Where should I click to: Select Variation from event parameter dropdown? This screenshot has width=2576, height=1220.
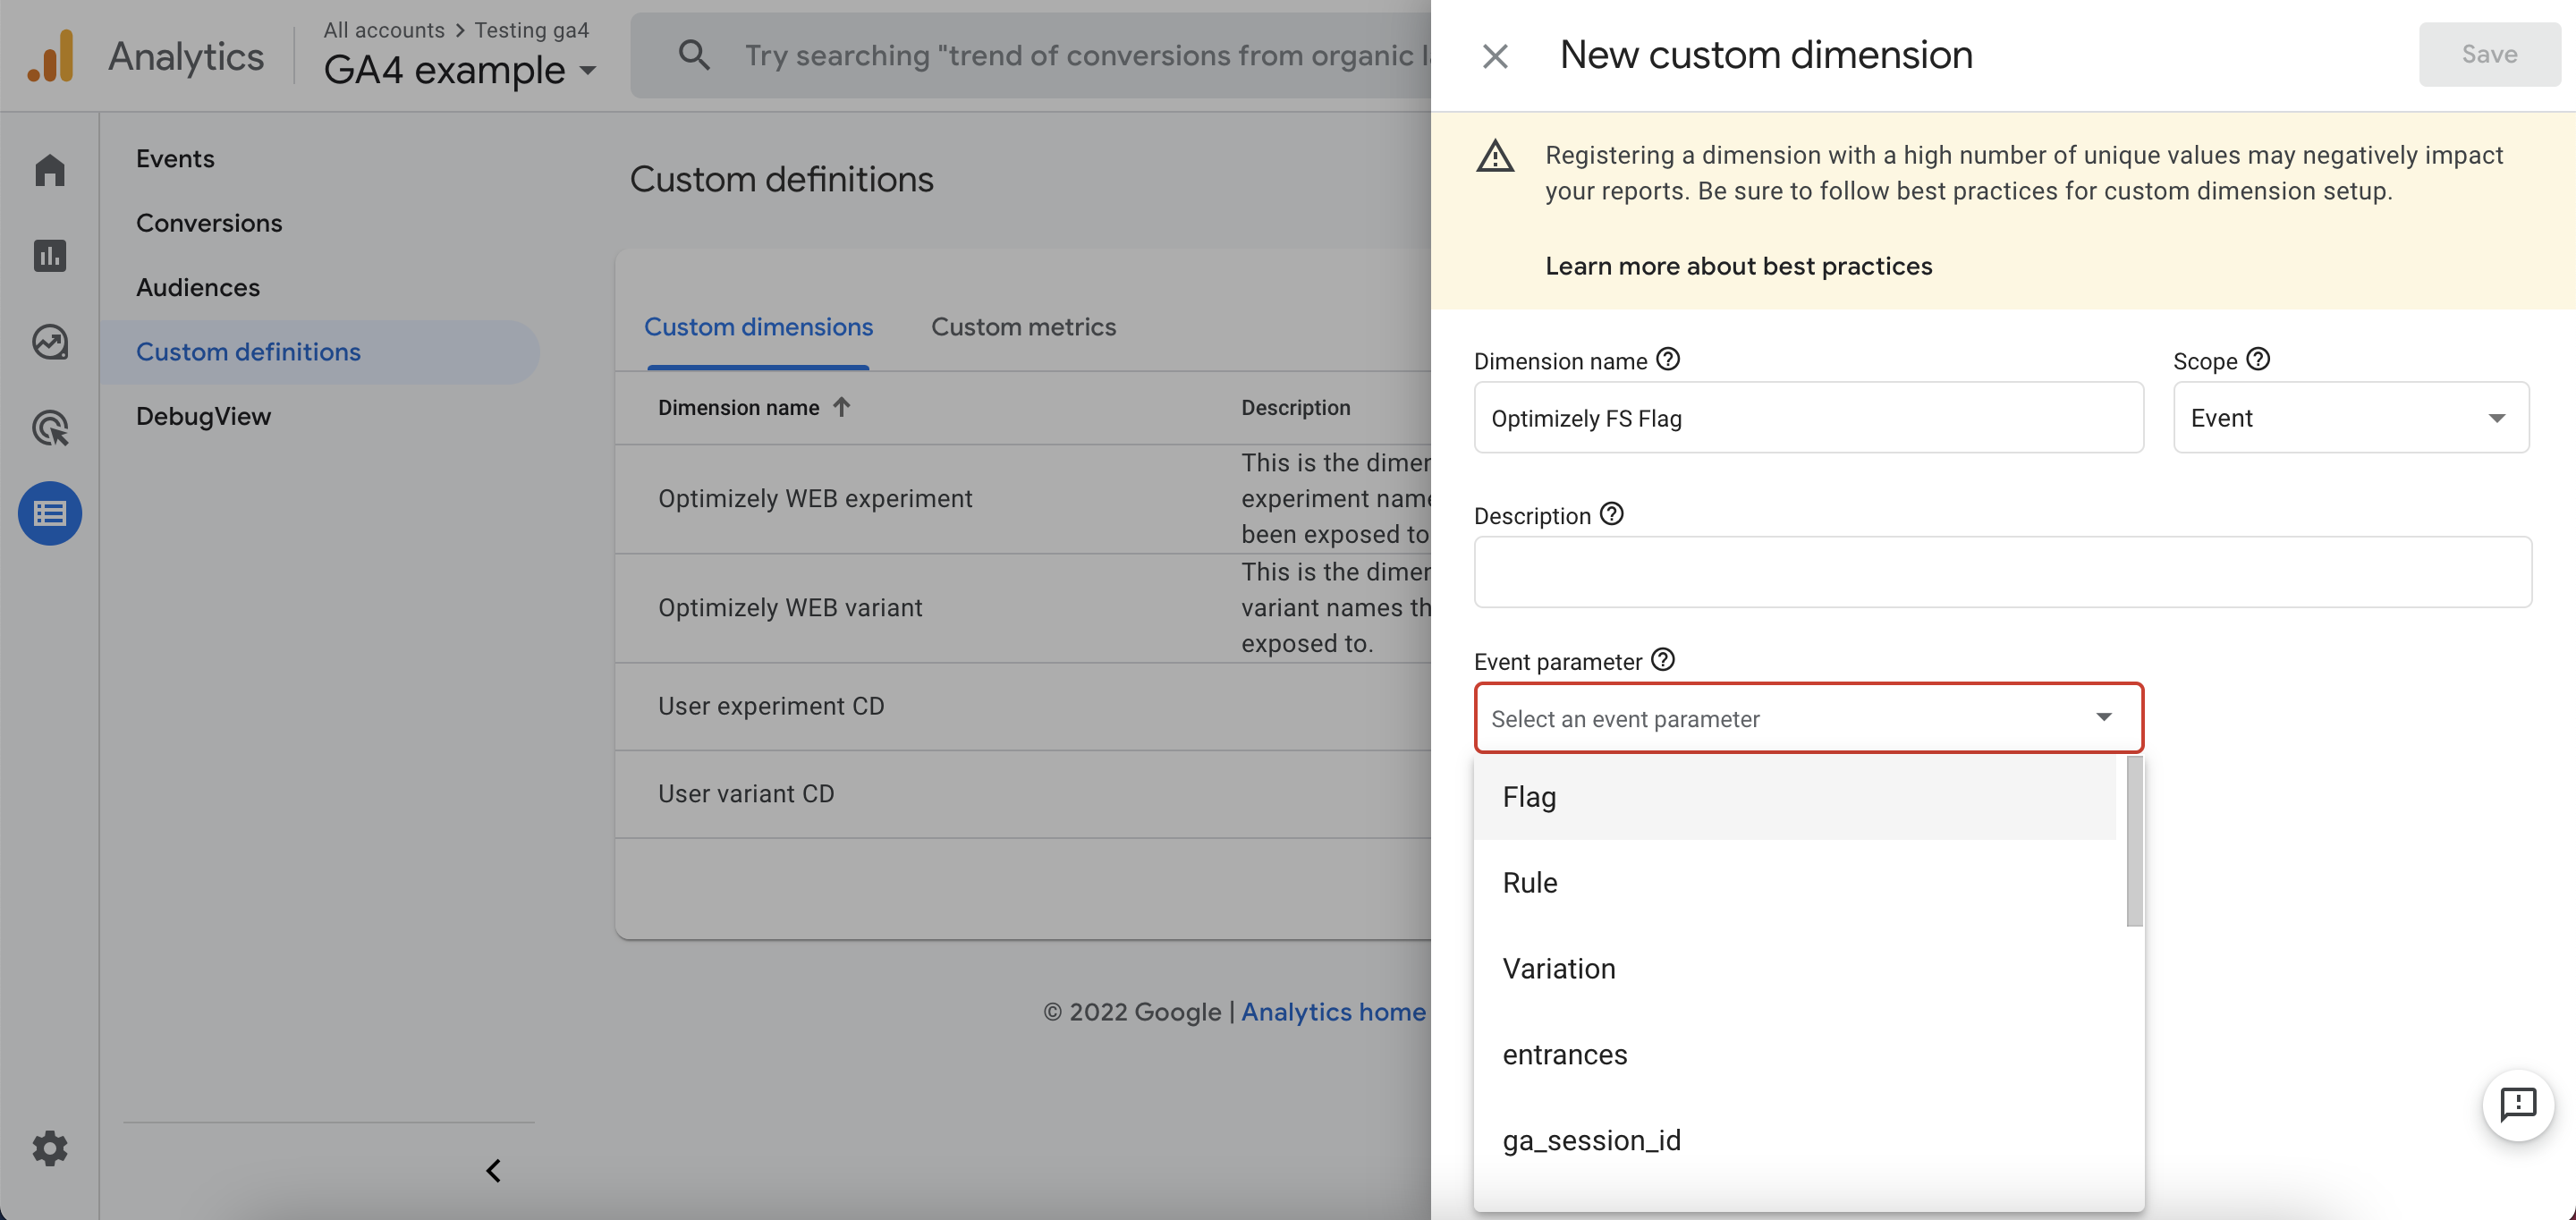[x=1557, y=969]
